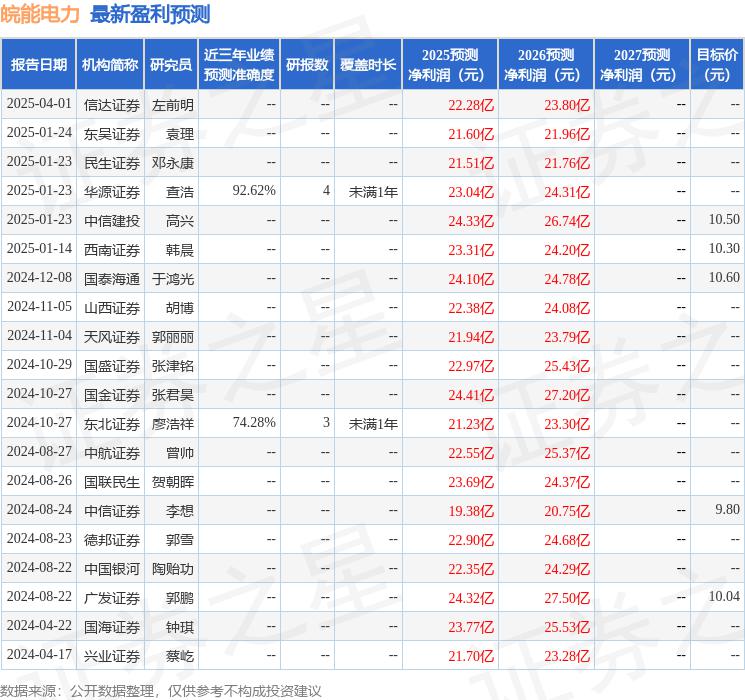Viewport: 745px width, 700px height.
Task: Click the 92.62% accuracy value
Action: 254,191
